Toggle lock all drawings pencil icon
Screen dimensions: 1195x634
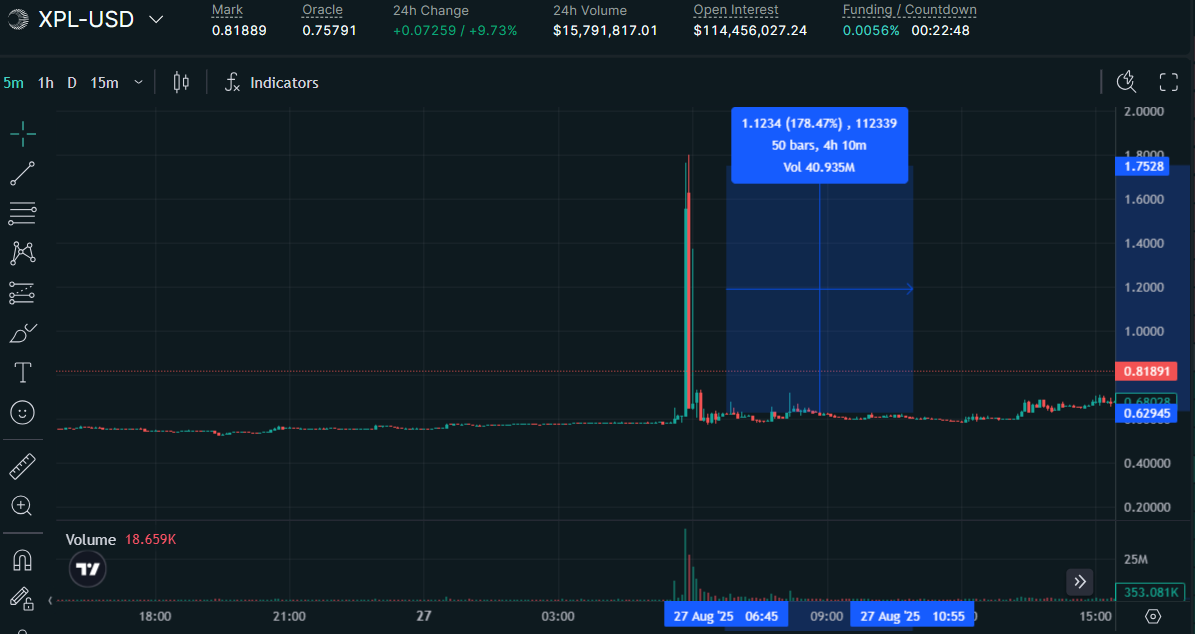tap(22, 599)
